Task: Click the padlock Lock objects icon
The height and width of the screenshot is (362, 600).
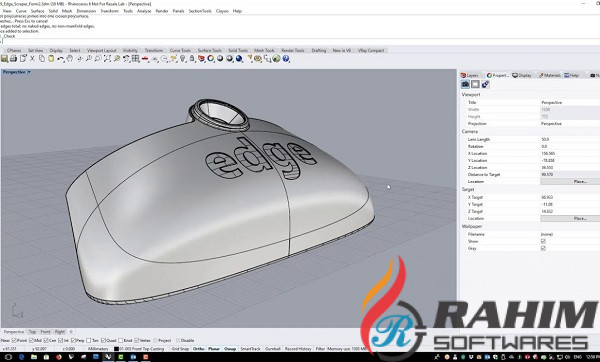Action: (192, 59)
